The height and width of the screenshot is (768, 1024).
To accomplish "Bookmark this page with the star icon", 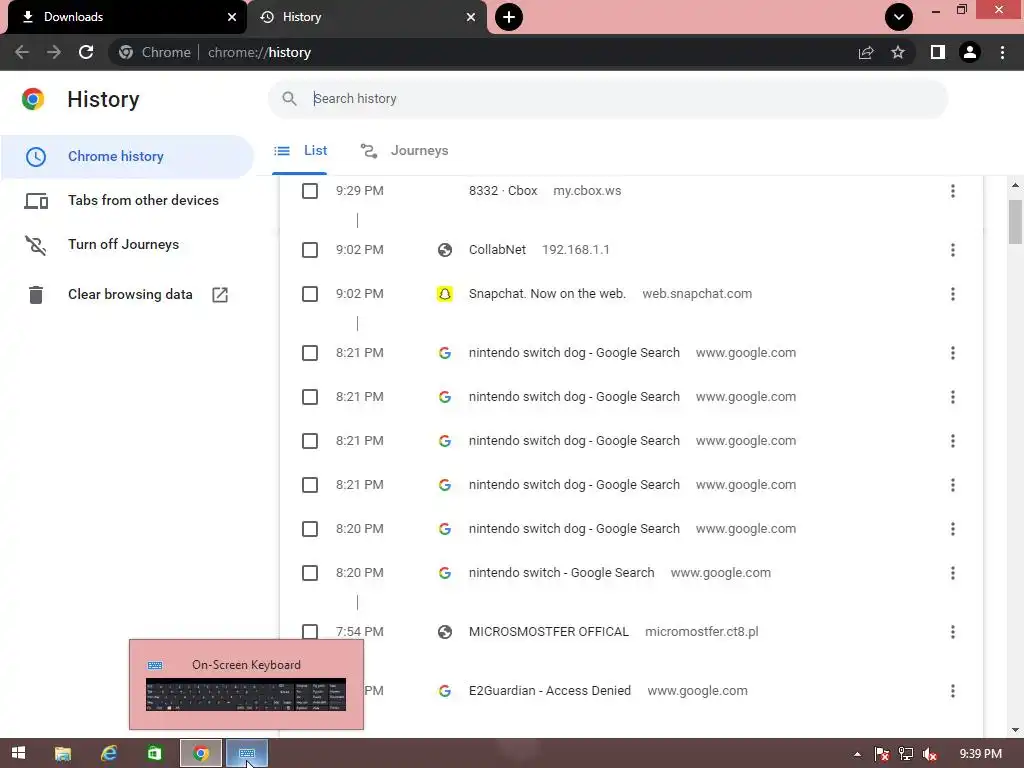I will (898, 52).
